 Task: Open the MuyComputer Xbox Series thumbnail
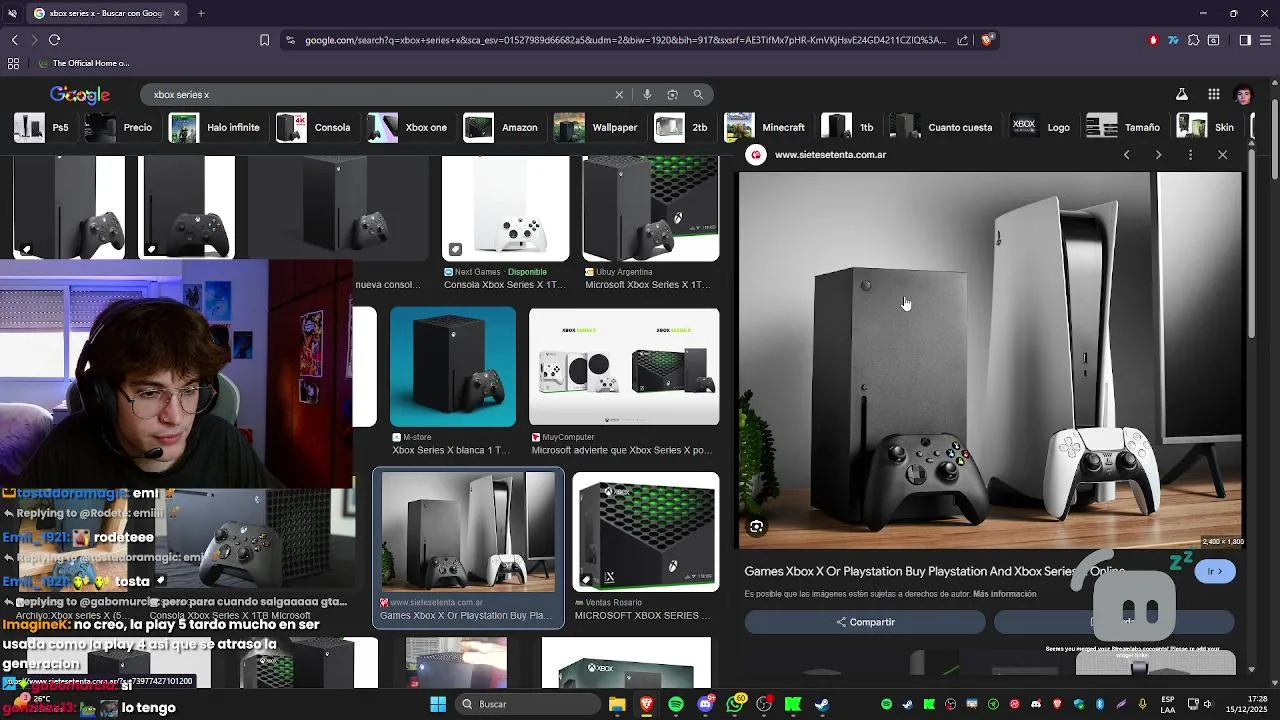tap(624, 367)
